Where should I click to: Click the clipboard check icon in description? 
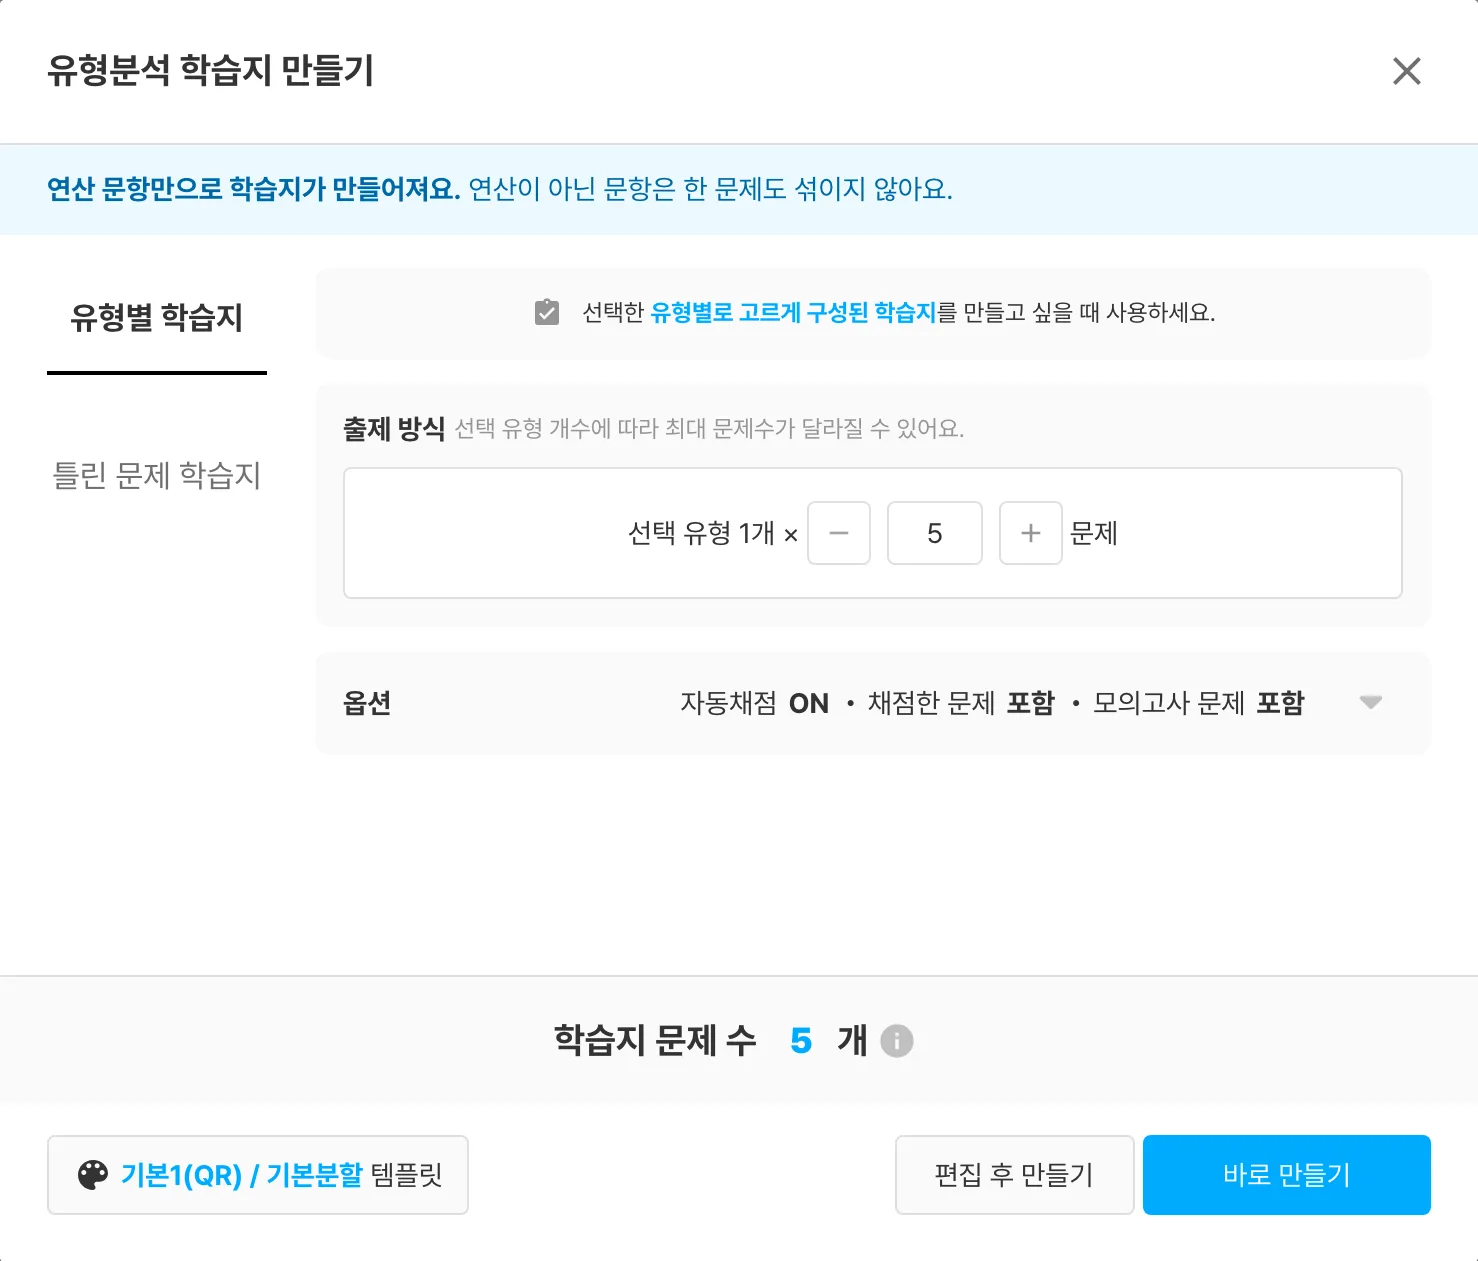tap(547, 312)
